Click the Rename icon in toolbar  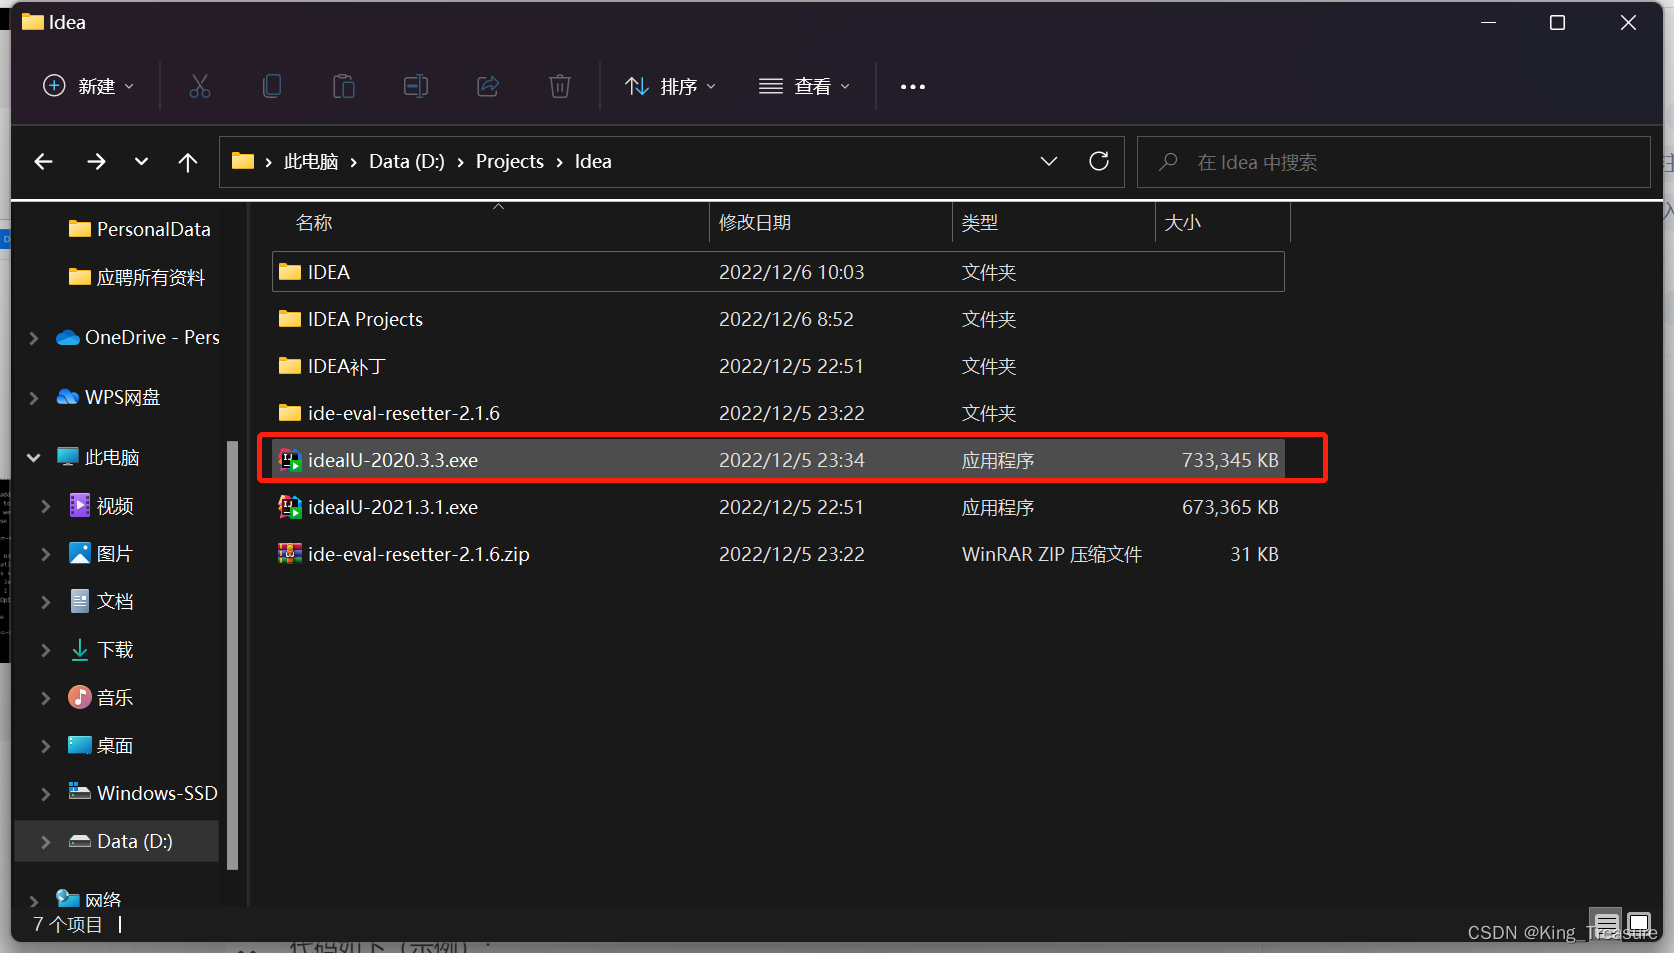416,86
